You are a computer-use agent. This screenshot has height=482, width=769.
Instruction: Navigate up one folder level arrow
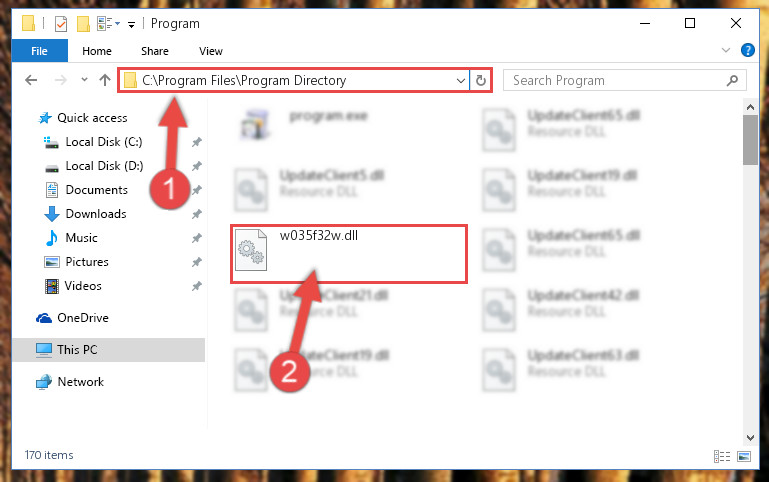pyautogui.click(x=104, y=80)
